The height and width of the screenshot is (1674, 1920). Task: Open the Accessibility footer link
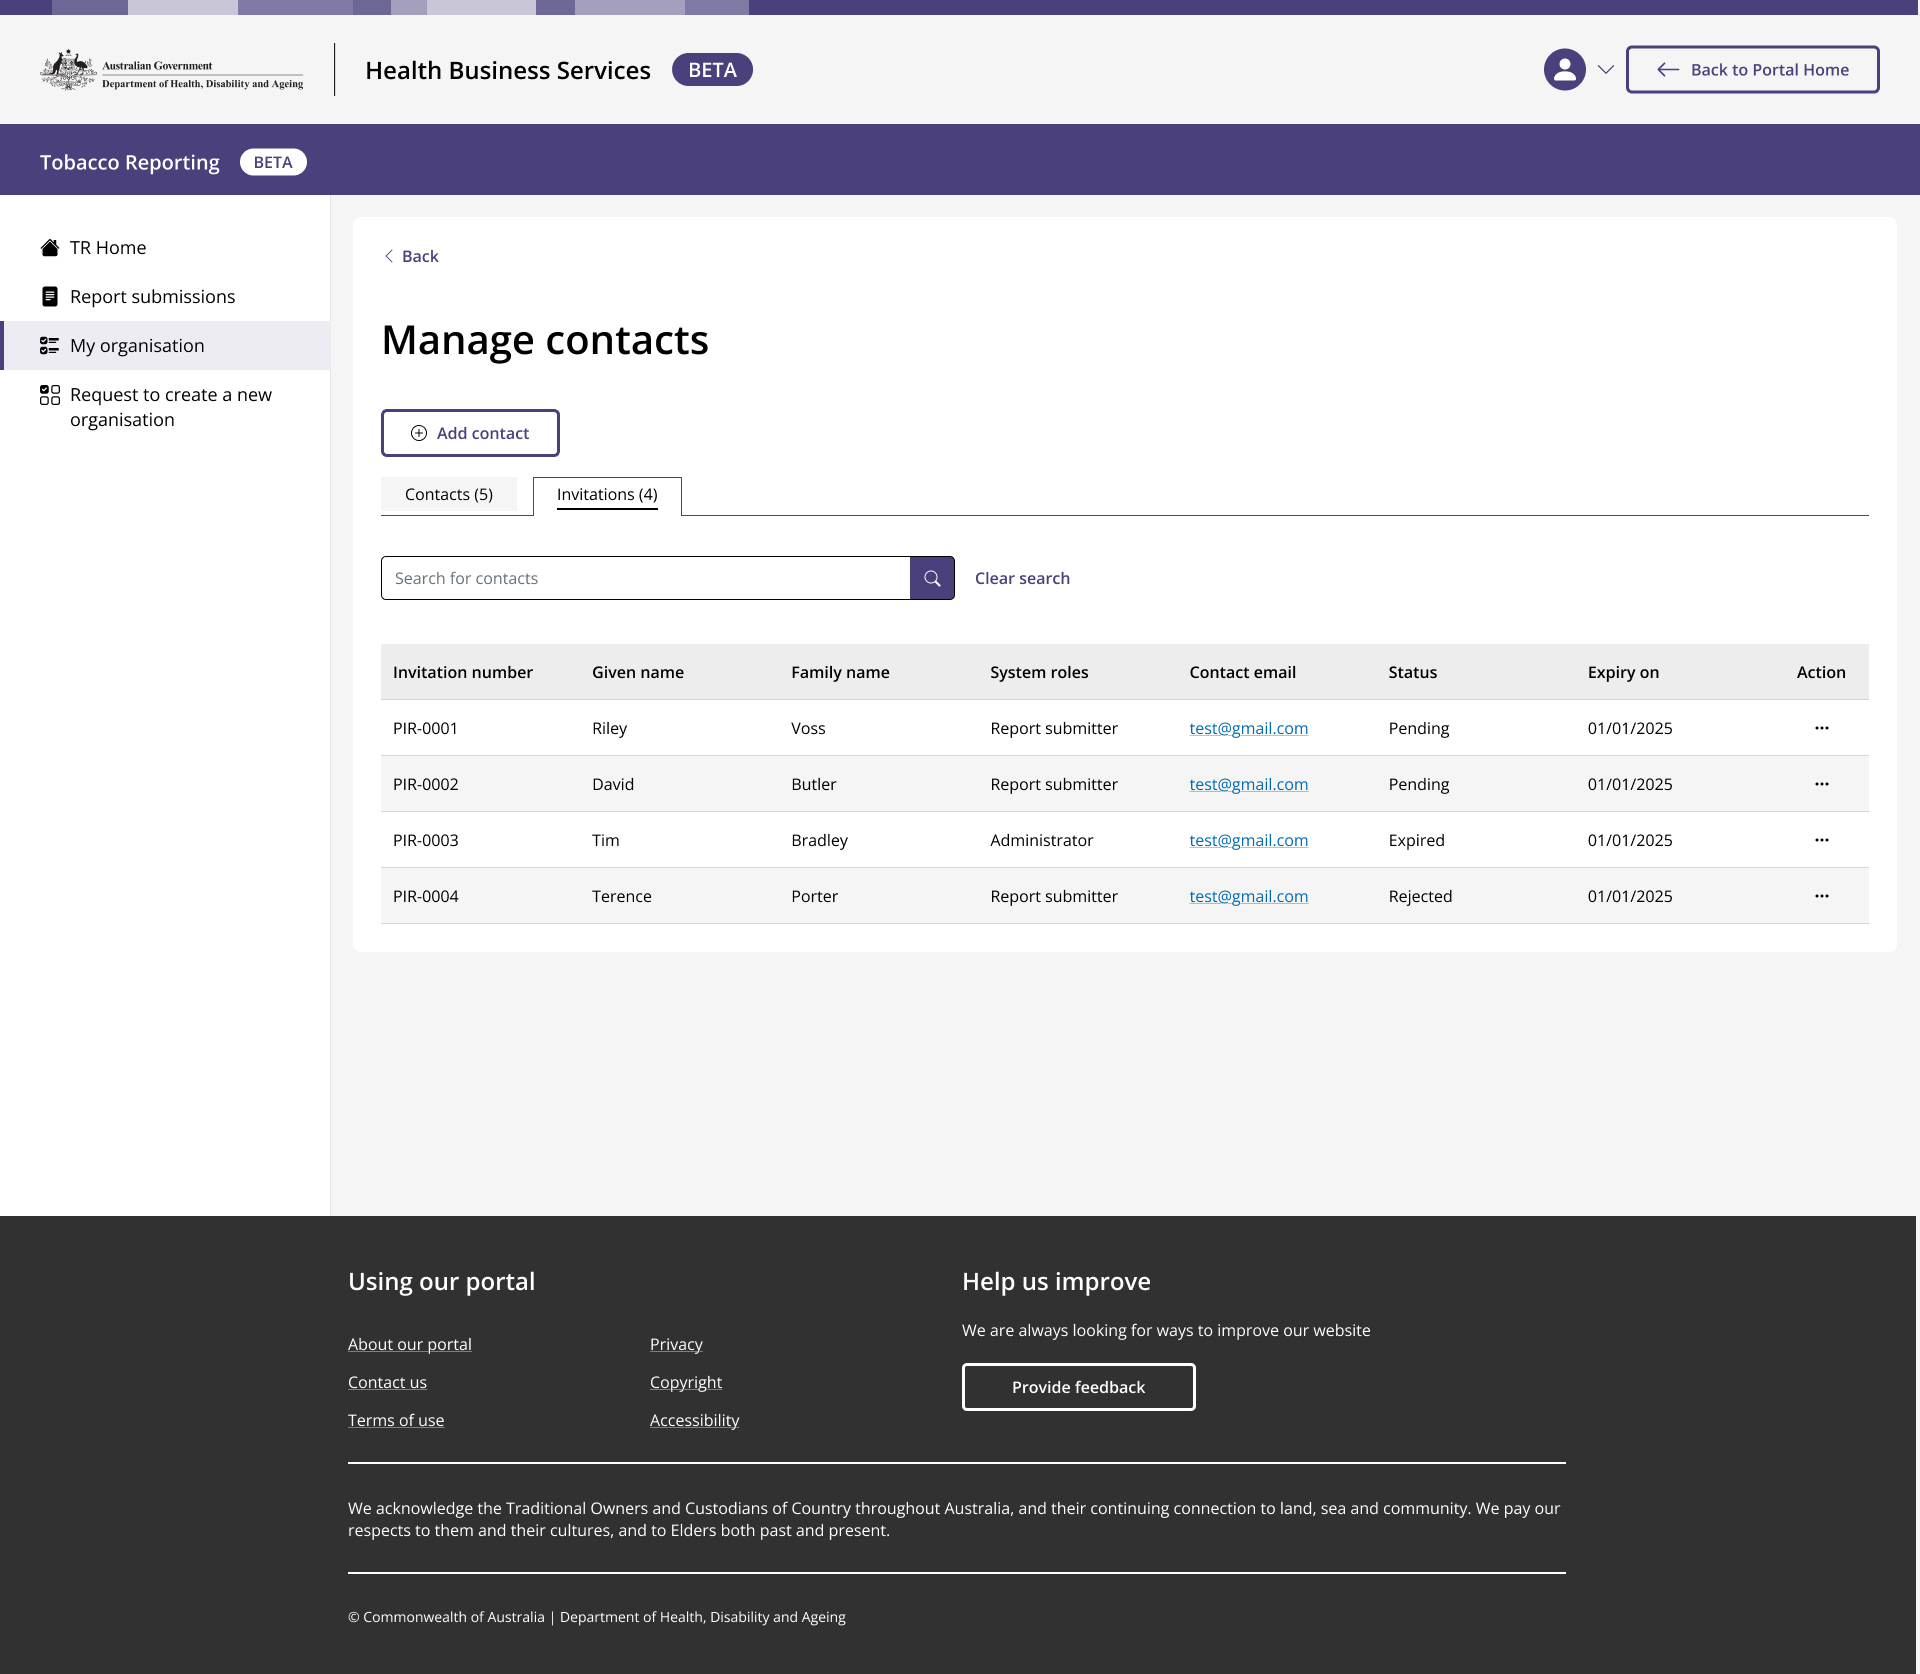pyautogui.click(x=695, y=1420)
